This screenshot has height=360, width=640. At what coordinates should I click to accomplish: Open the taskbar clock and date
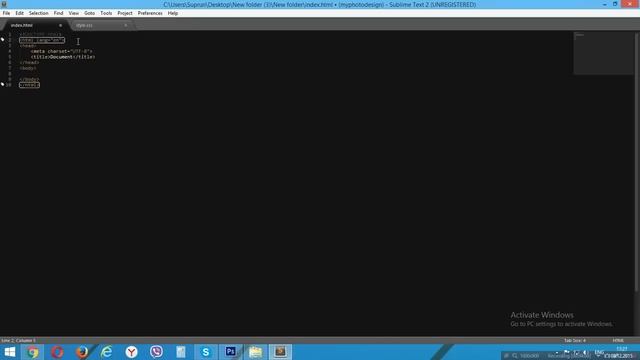[620, 352]
